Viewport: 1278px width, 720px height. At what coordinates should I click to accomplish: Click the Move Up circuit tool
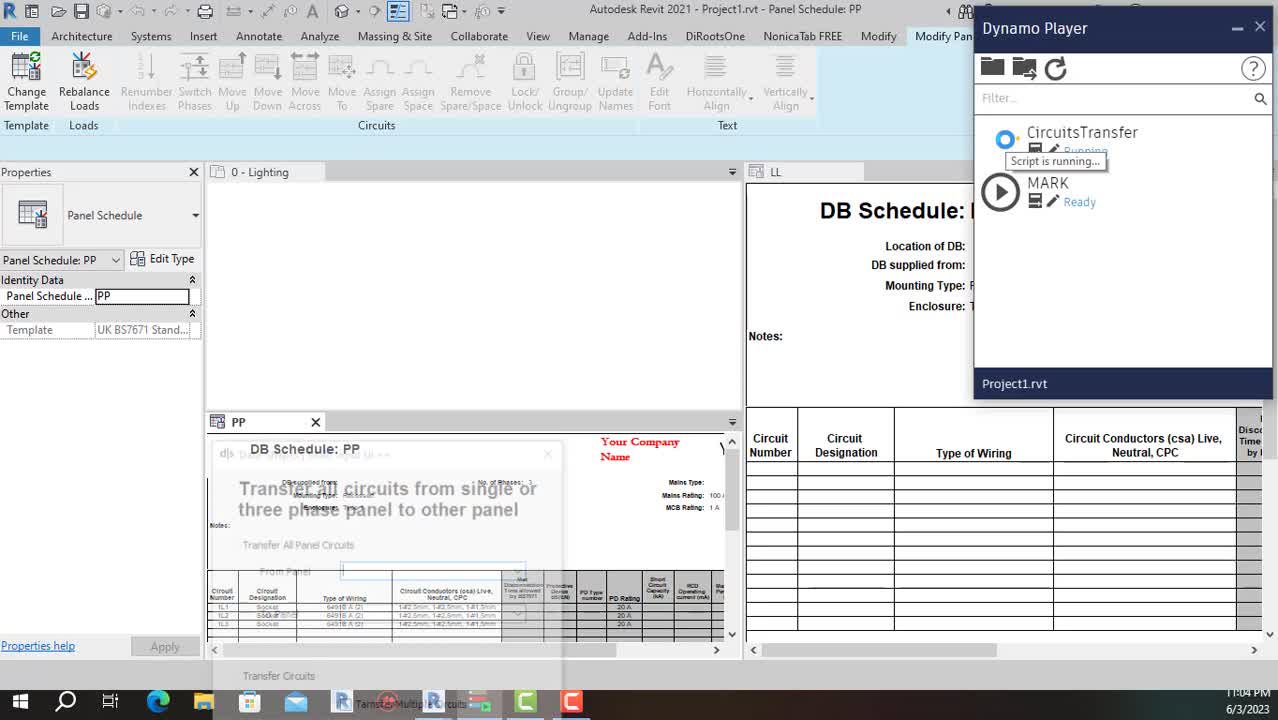click(232, 82)
